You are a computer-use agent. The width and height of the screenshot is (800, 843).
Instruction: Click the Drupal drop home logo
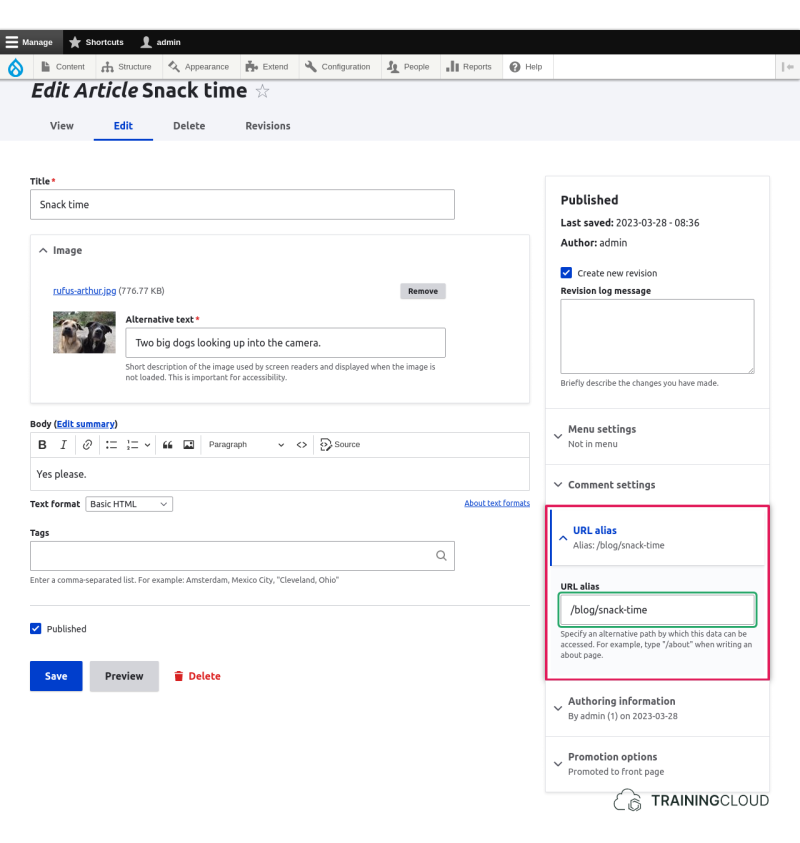pyautogui.click(x=16, y=67)
